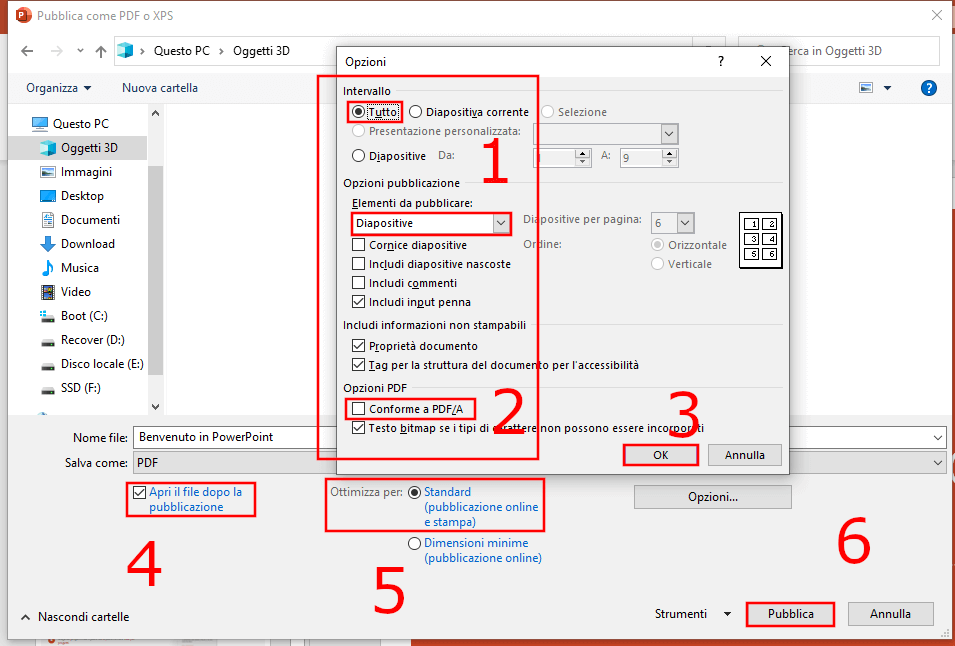Toggle Includi diapositive nascoste checkbox
This screenshot has width=955, height=646.
[359, 264]
